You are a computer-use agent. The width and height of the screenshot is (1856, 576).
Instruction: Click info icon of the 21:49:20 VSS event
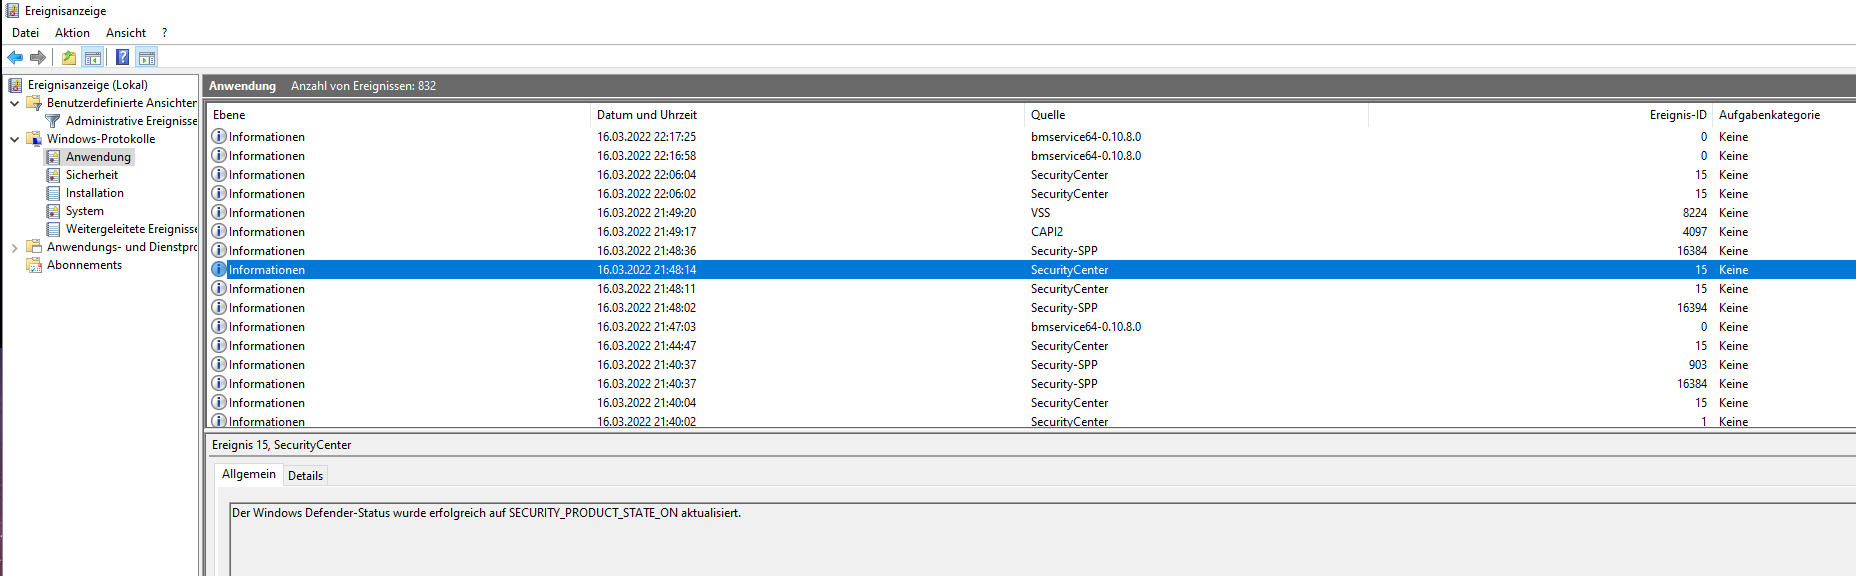(219, 212)
